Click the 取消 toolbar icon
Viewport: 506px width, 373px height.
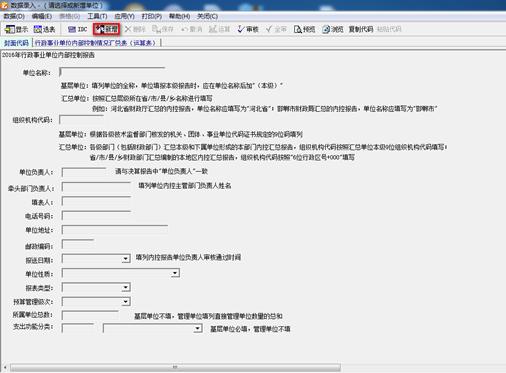[191, 29]
